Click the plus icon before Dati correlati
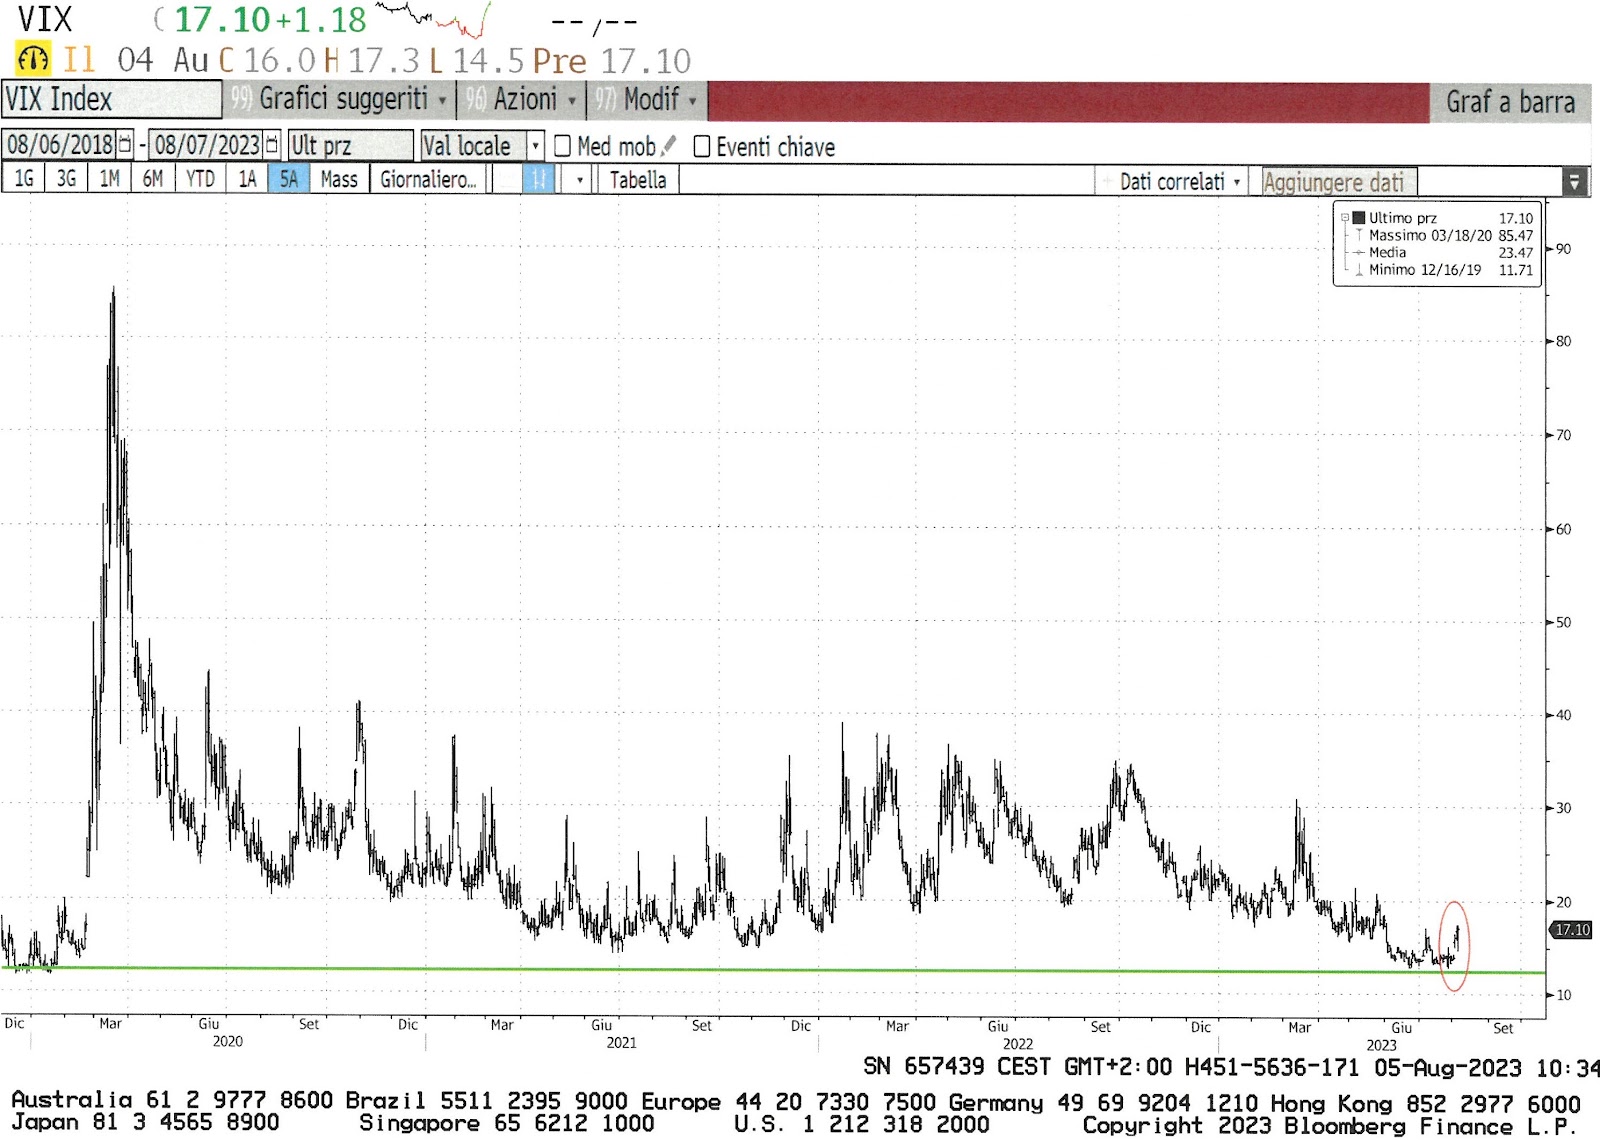The height and width of the screenshot is (1140, 1600). tap(1107, 182)
